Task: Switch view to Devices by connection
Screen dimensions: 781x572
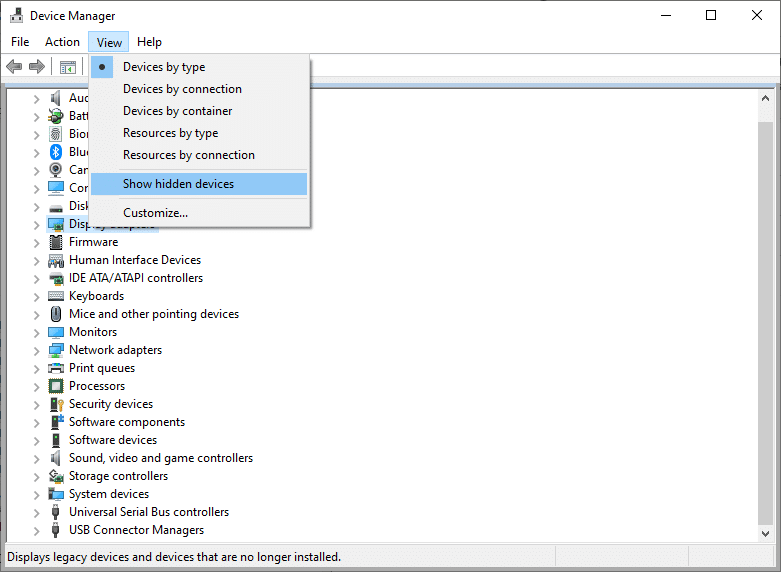Action: click(x=182, y=89)
